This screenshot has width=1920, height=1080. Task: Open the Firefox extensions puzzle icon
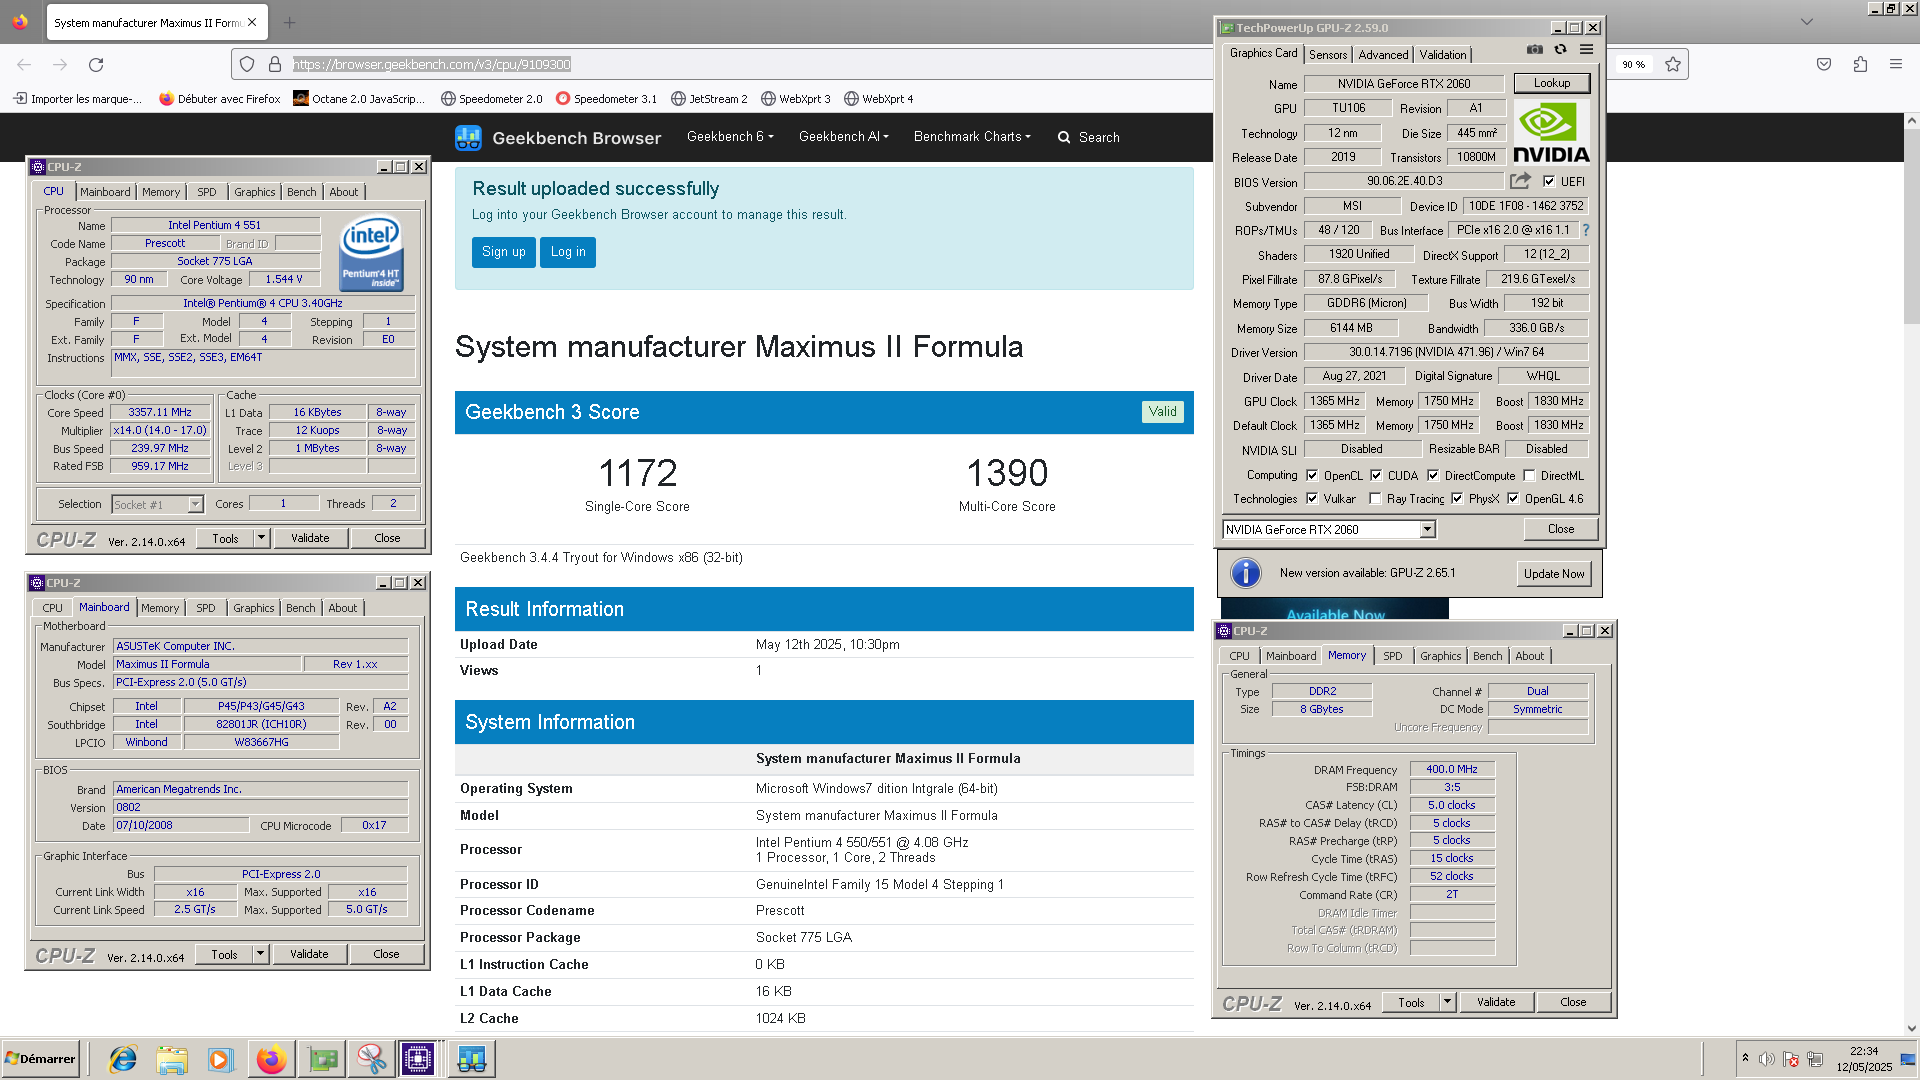[1860, 65]
